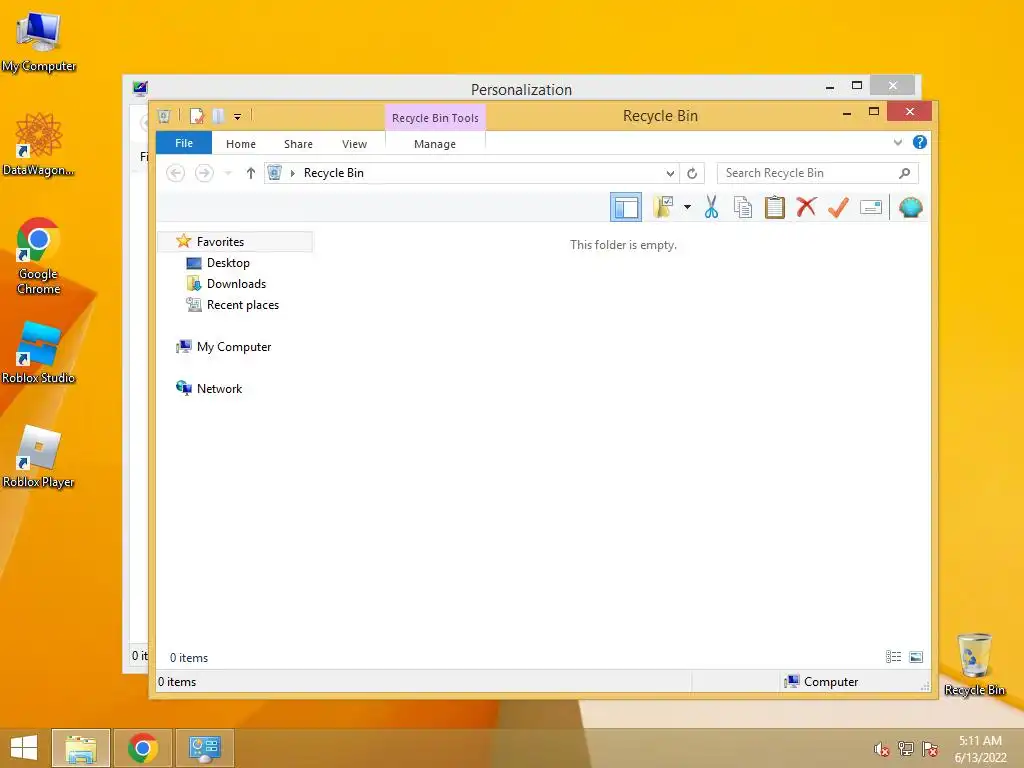
Task: Open the folder options toolbar icon
Action: 663,208
